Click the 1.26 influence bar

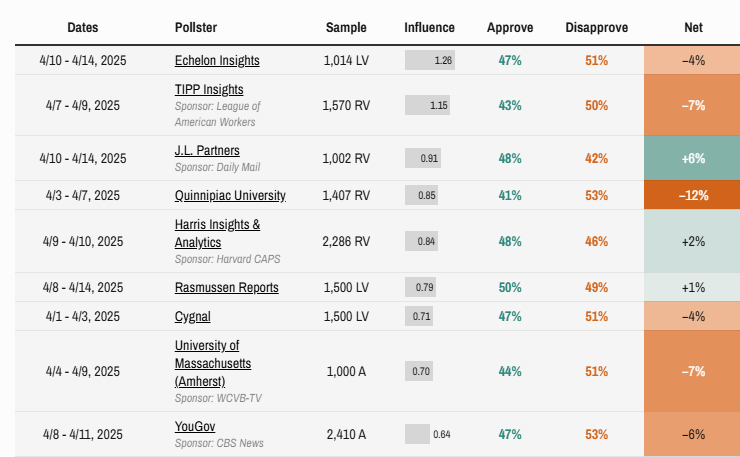430,60
